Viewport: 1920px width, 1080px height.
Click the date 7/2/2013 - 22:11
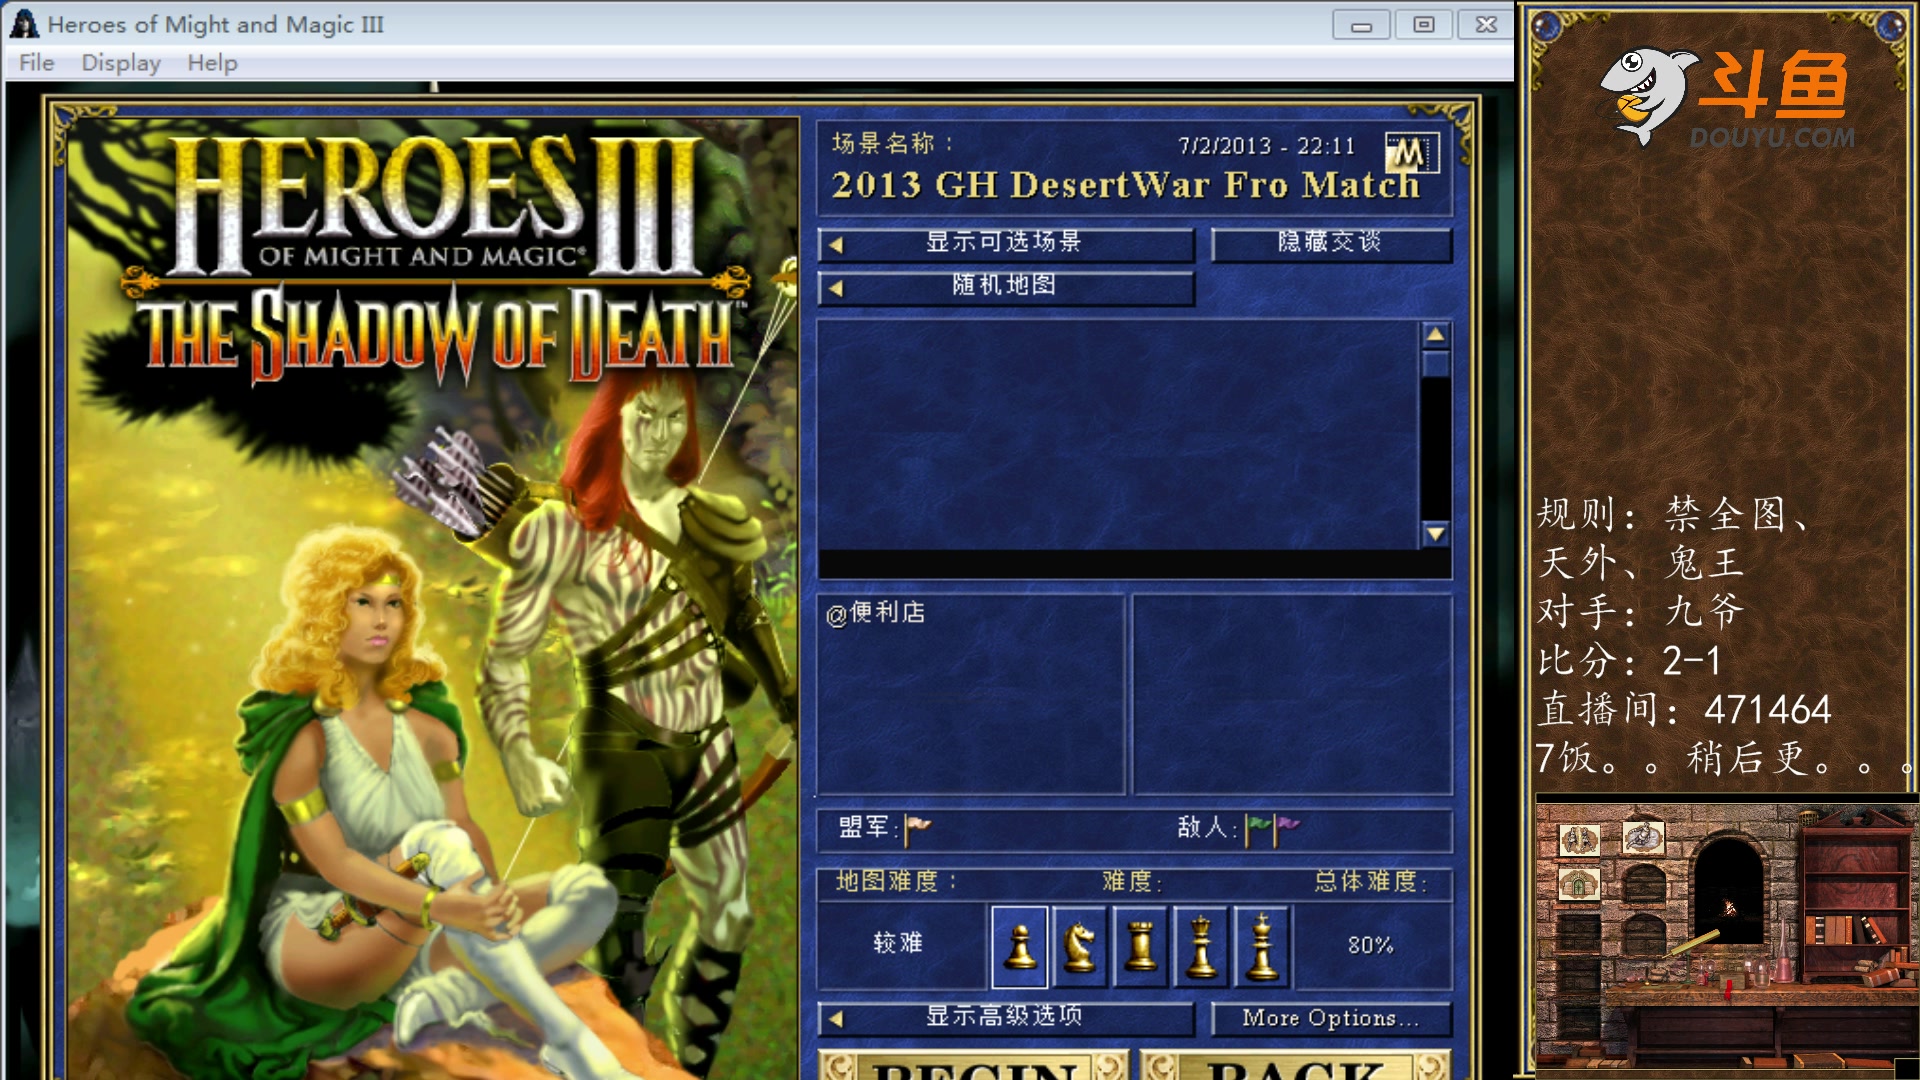point(1266,147)
